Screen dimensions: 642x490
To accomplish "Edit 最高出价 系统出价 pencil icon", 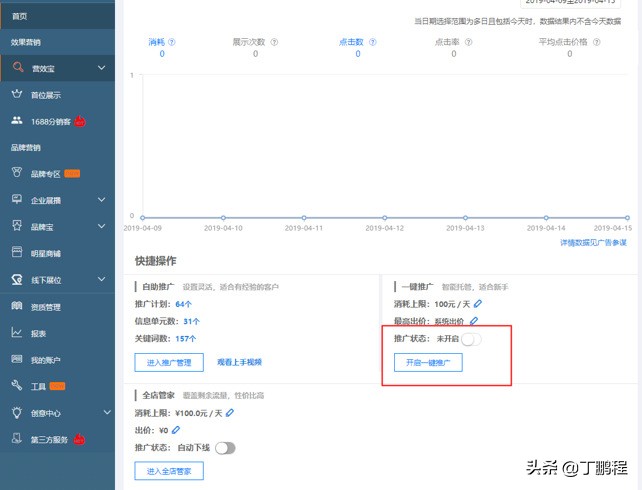I will [x=474, y=321].
